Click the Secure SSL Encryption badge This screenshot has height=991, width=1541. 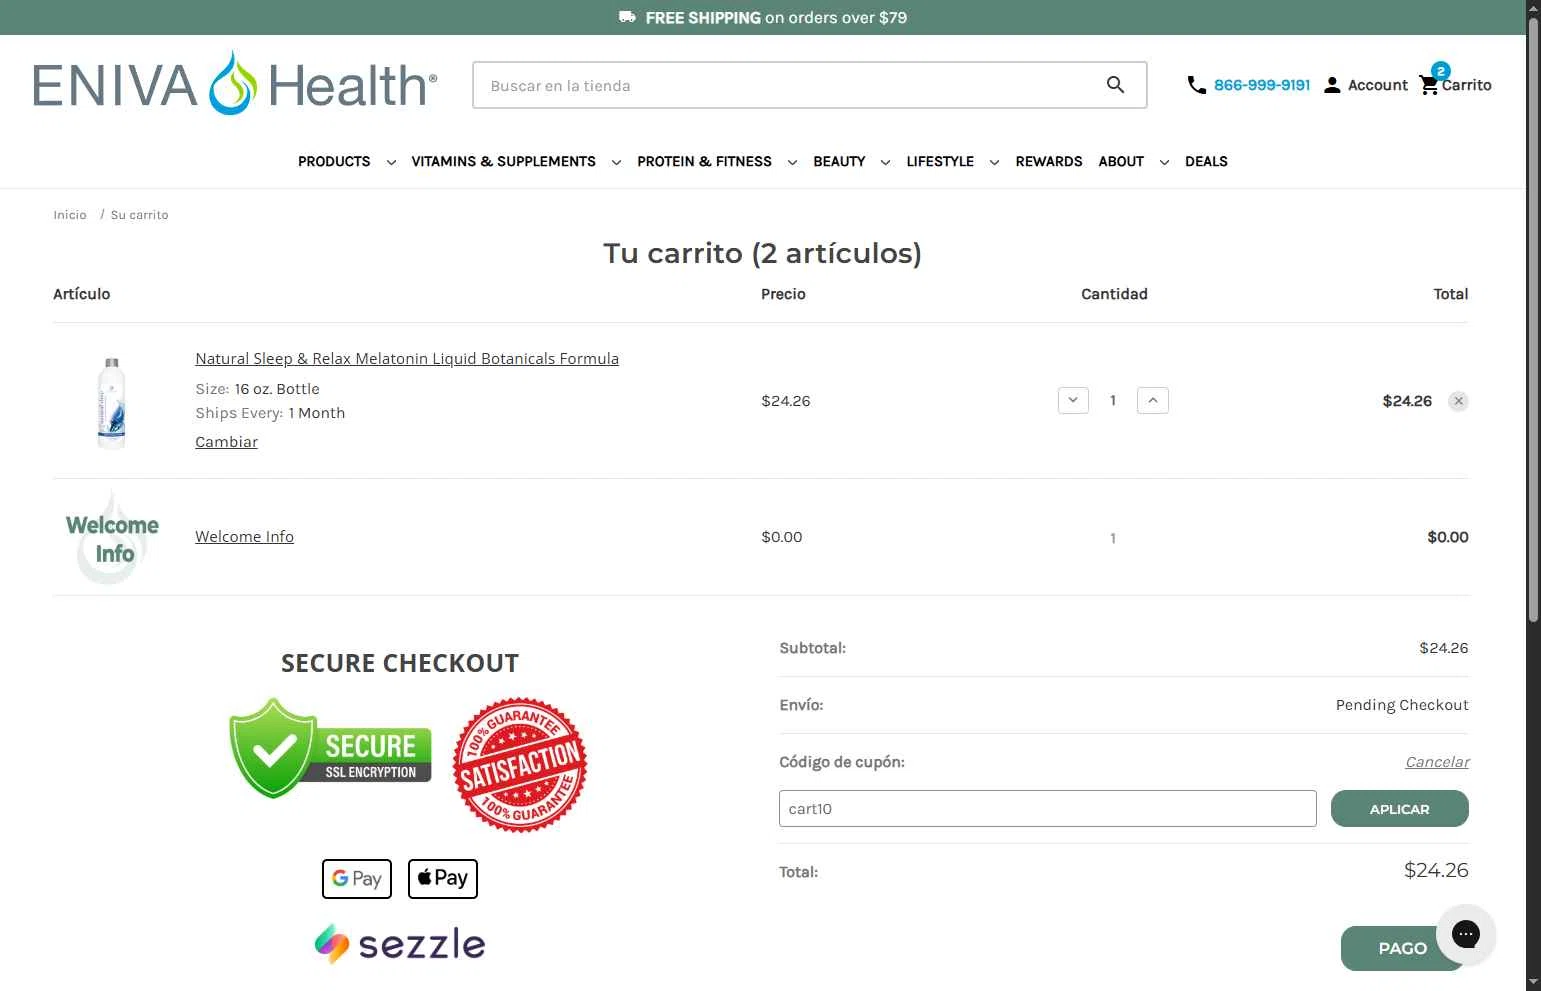[330, 748]
